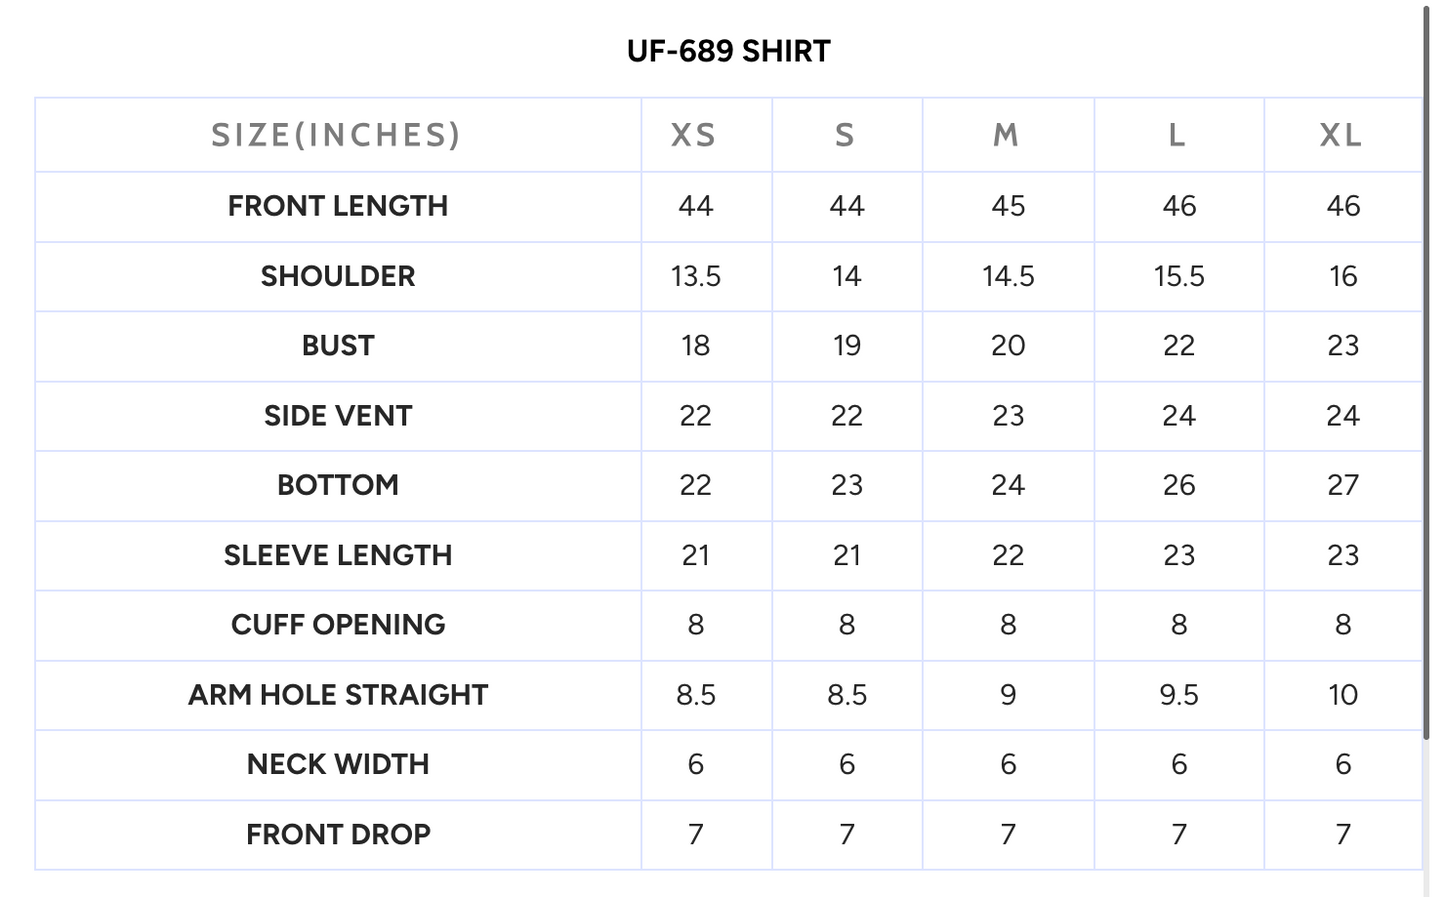Select the XS column header

point(694,135)
